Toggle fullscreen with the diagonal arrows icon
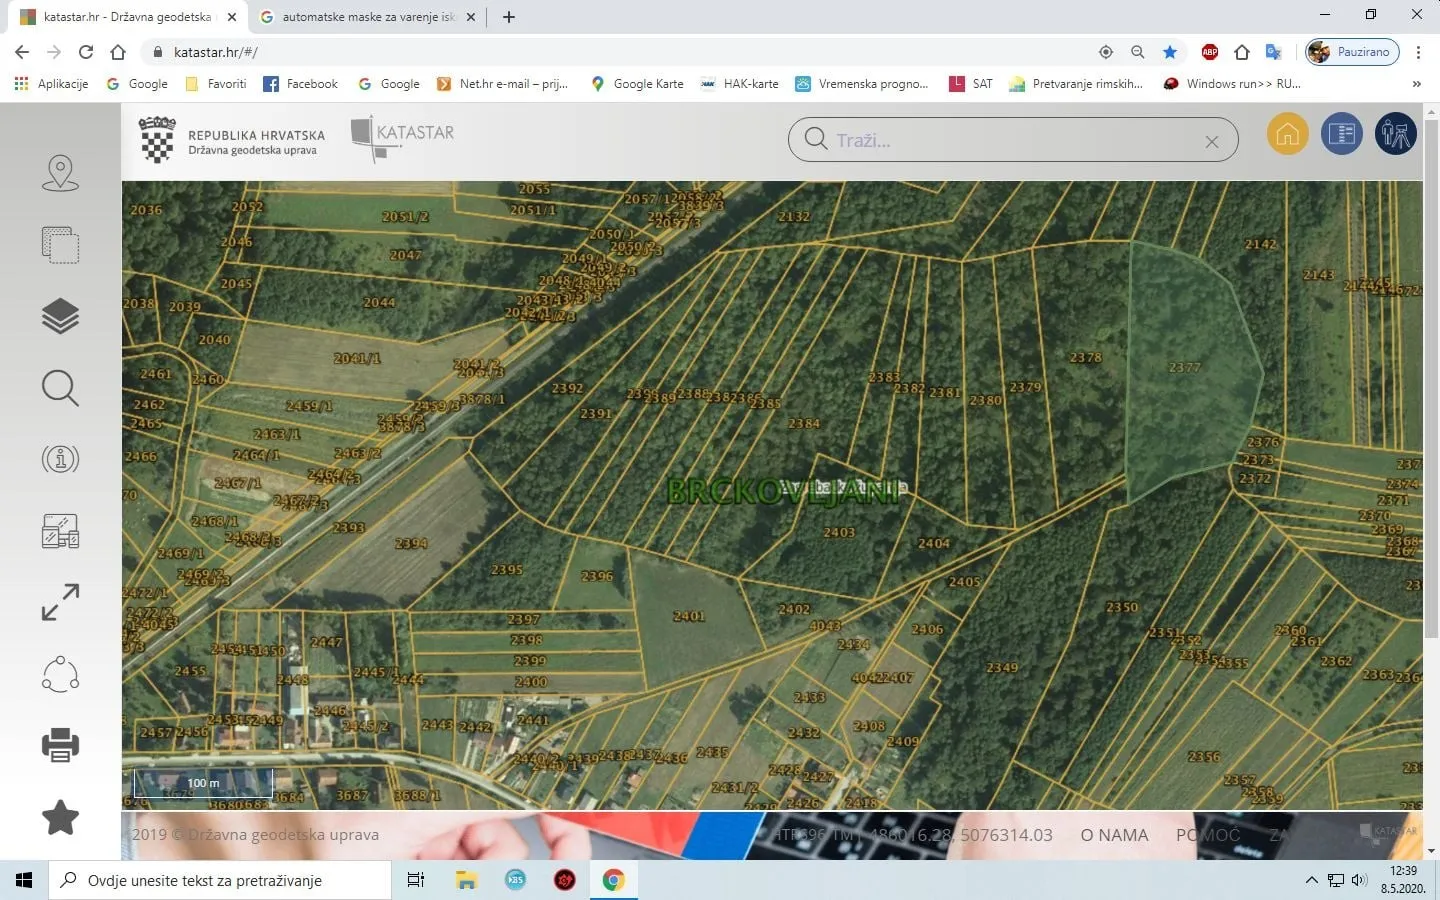1440x900 pixels. (60, 602)
